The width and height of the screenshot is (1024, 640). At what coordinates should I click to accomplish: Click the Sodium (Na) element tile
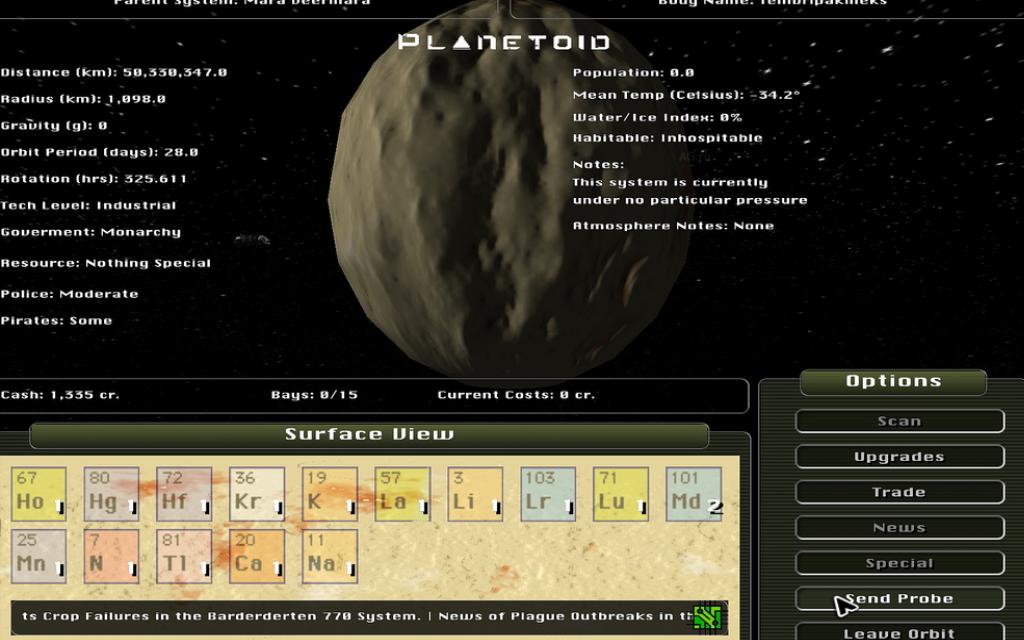(x=330, y=556)
